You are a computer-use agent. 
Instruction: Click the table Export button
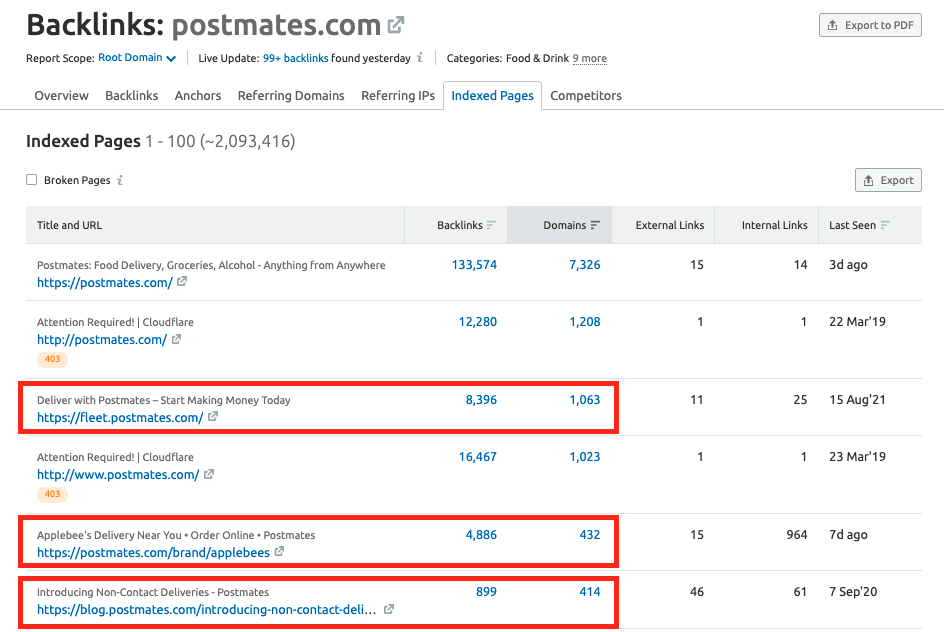coord(888,180)
